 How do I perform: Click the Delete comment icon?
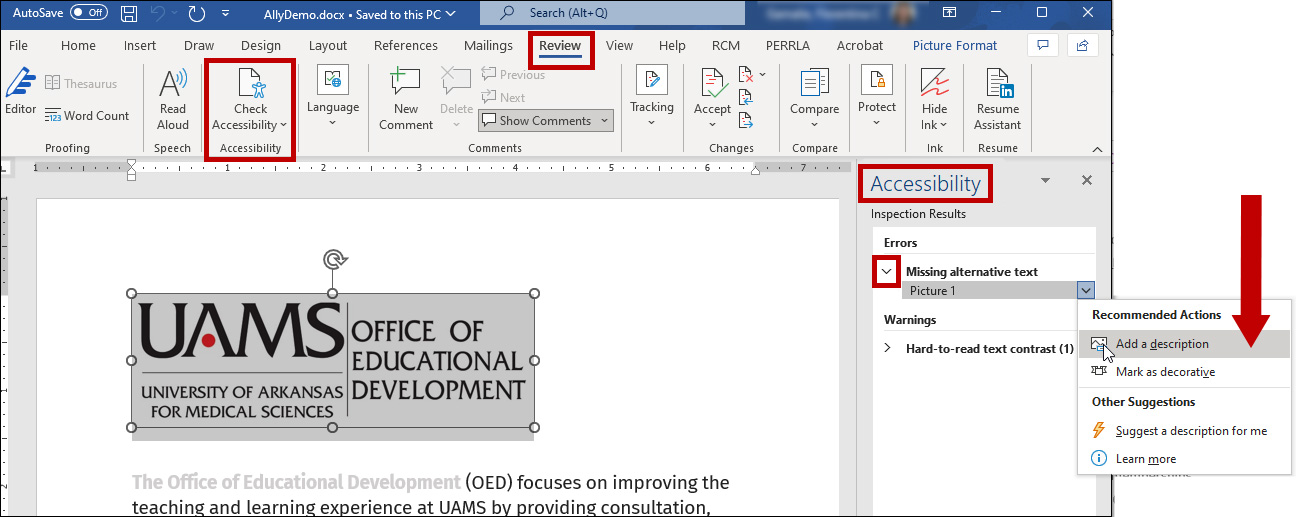(x=456, y=84)
